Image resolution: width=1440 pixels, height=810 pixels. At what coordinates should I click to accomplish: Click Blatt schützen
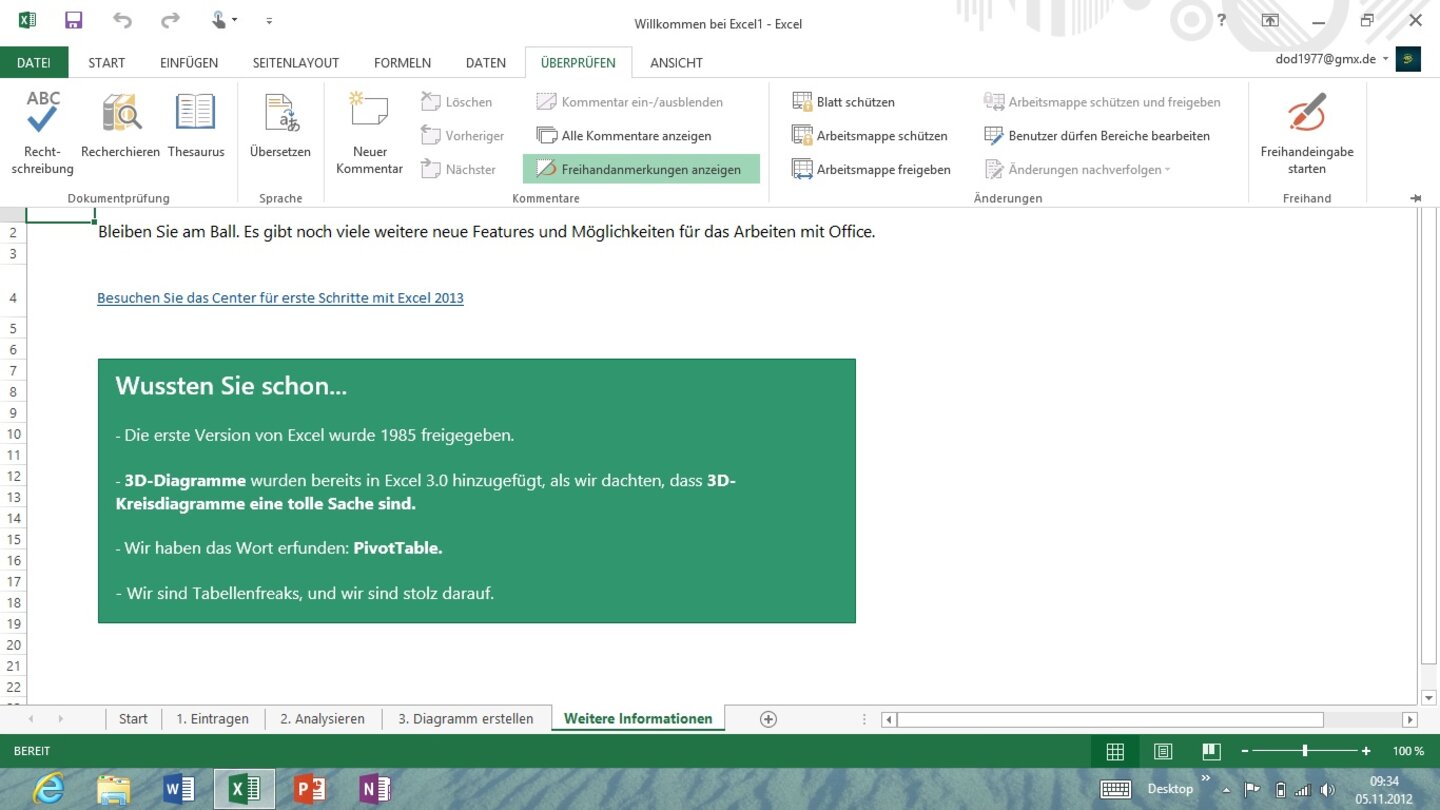point(843,102)
